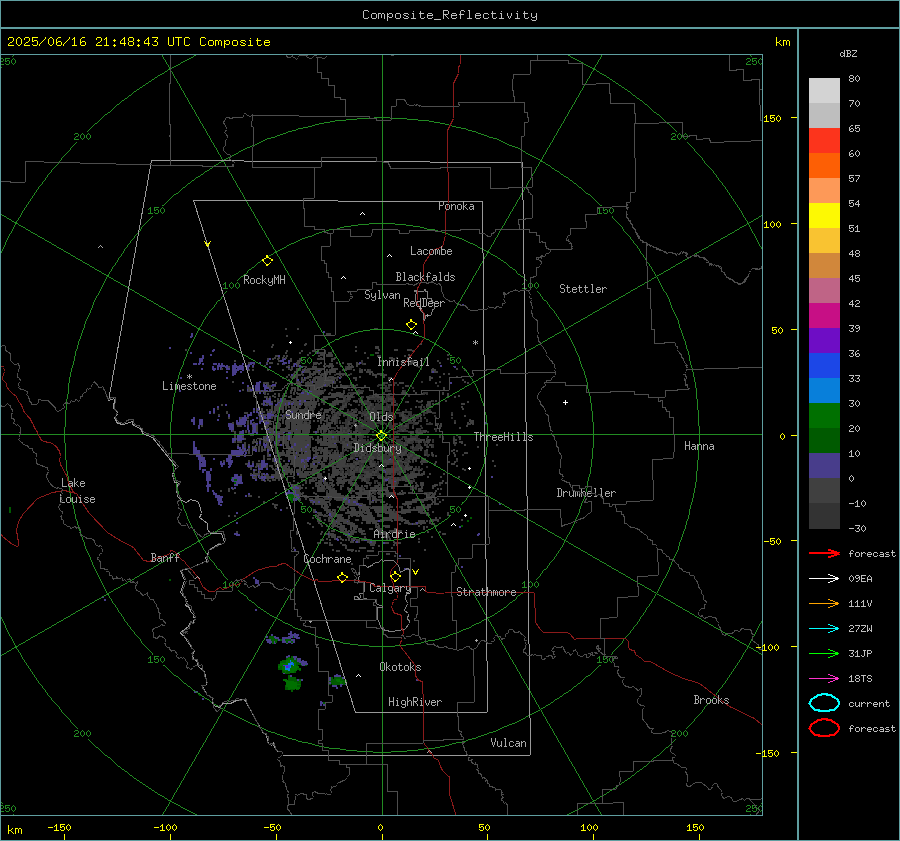Click the Banff label

165,557
